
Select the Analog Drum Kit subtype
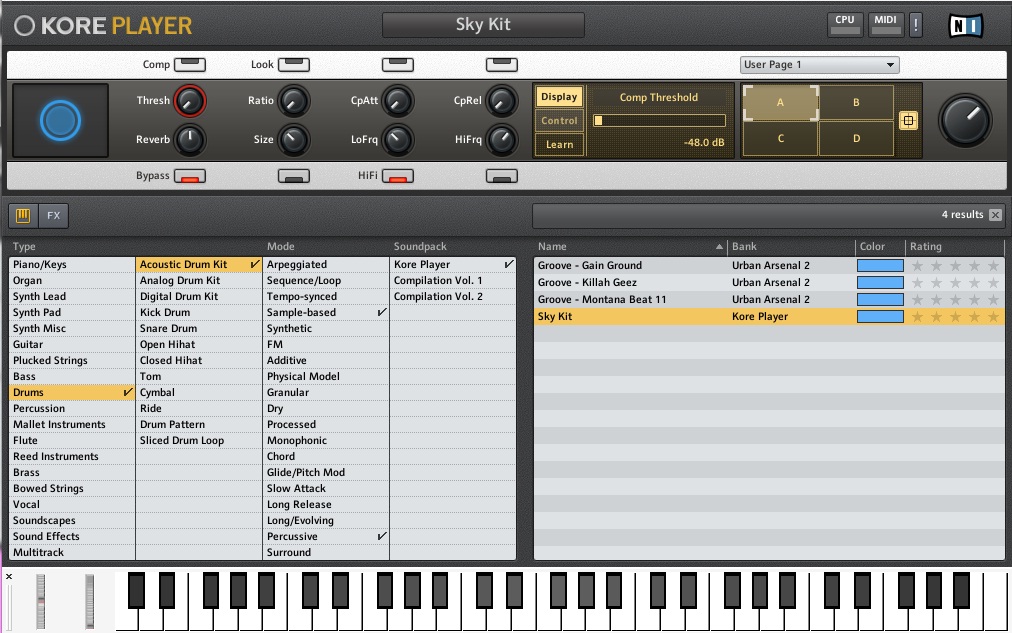[199, 281]
